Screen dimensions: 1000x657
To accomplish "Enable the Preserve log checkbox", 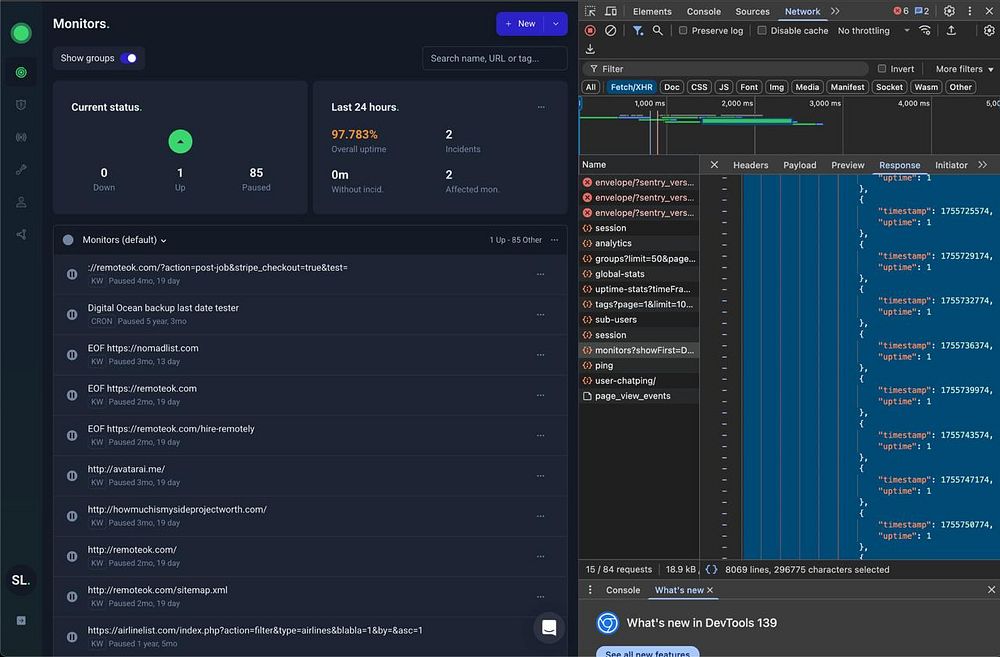I will coord(683,31).
